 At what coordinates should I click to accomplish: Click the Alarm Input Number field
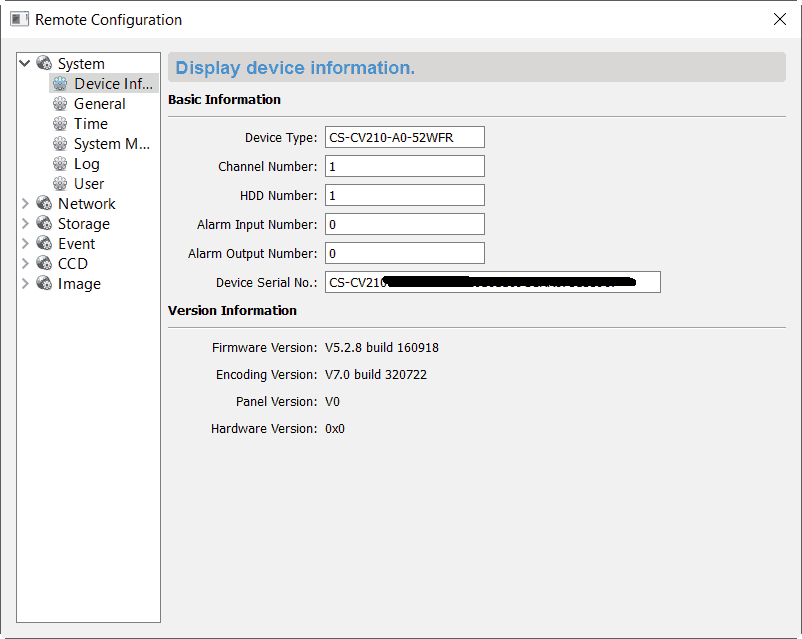404,224
